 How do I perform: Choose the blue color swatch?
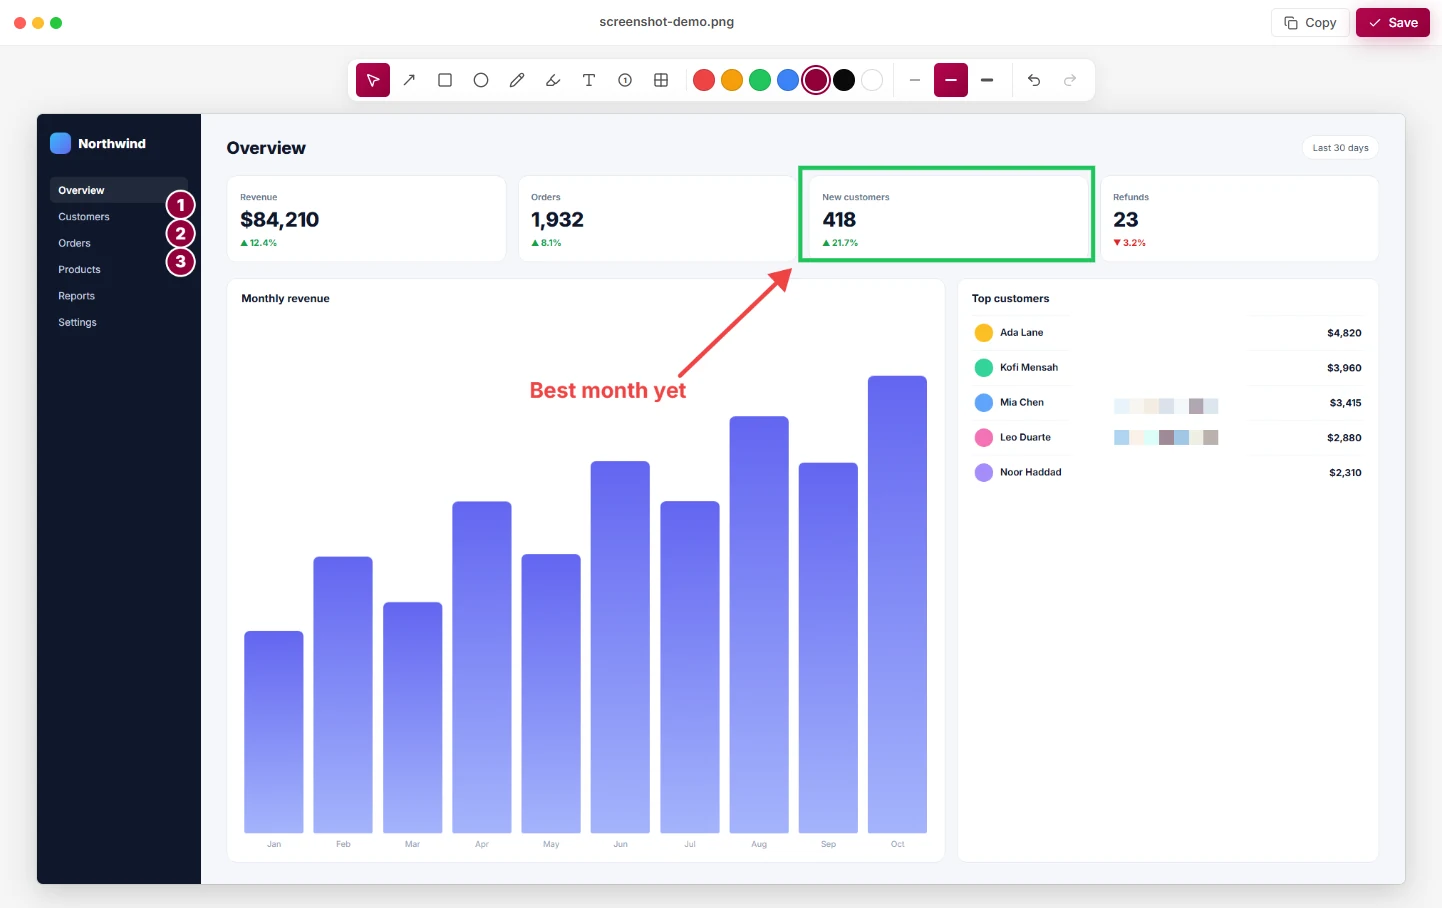tap(788, 80)
